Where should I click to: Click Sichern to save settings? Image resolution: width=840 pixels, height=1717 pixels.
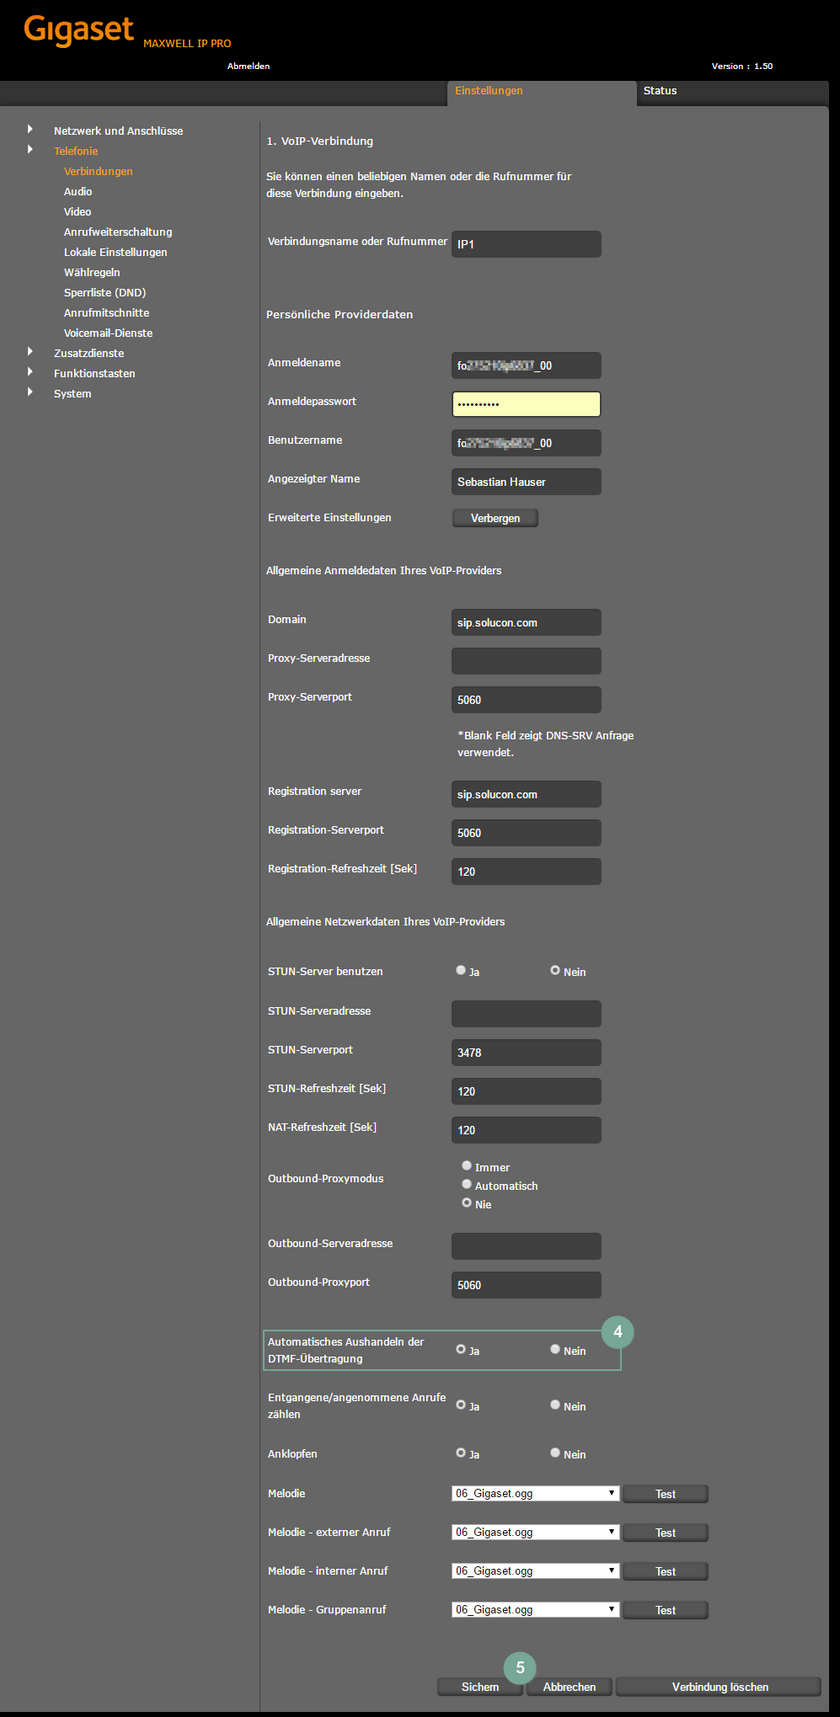point(480,1687)
